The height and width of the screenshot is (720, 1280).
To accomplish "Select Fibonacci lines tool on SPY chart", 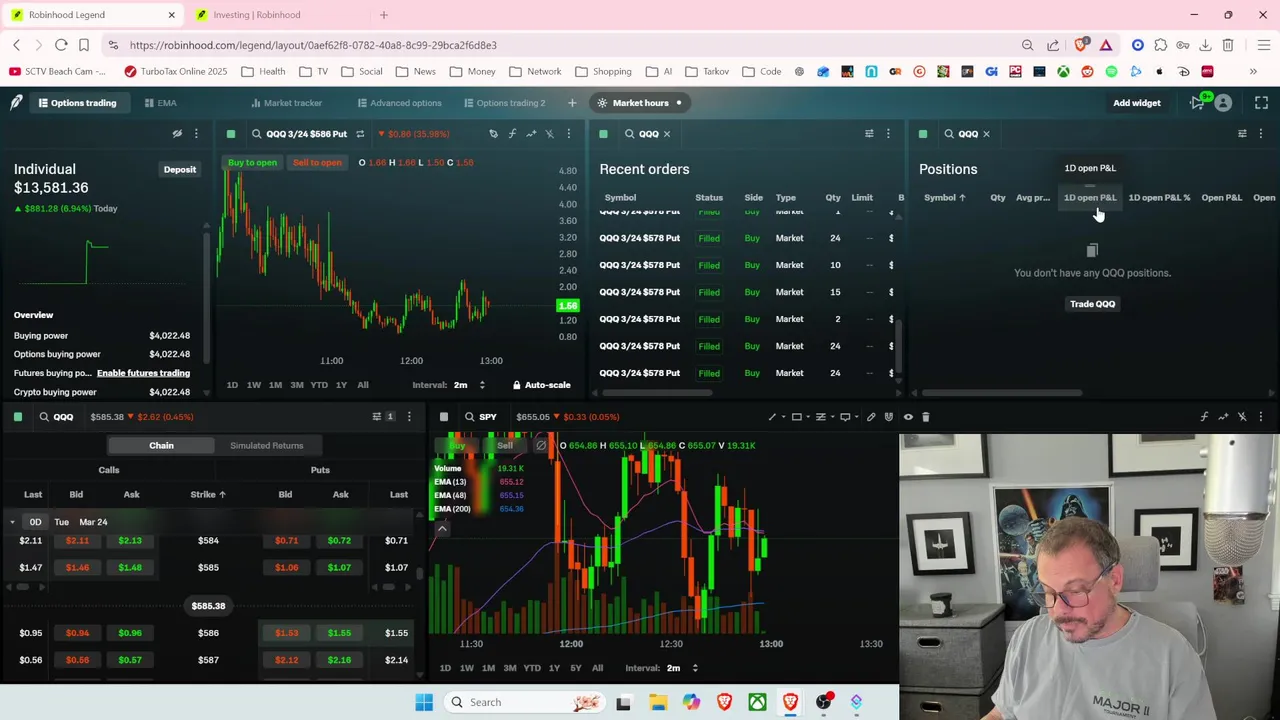I will (820, 417).
